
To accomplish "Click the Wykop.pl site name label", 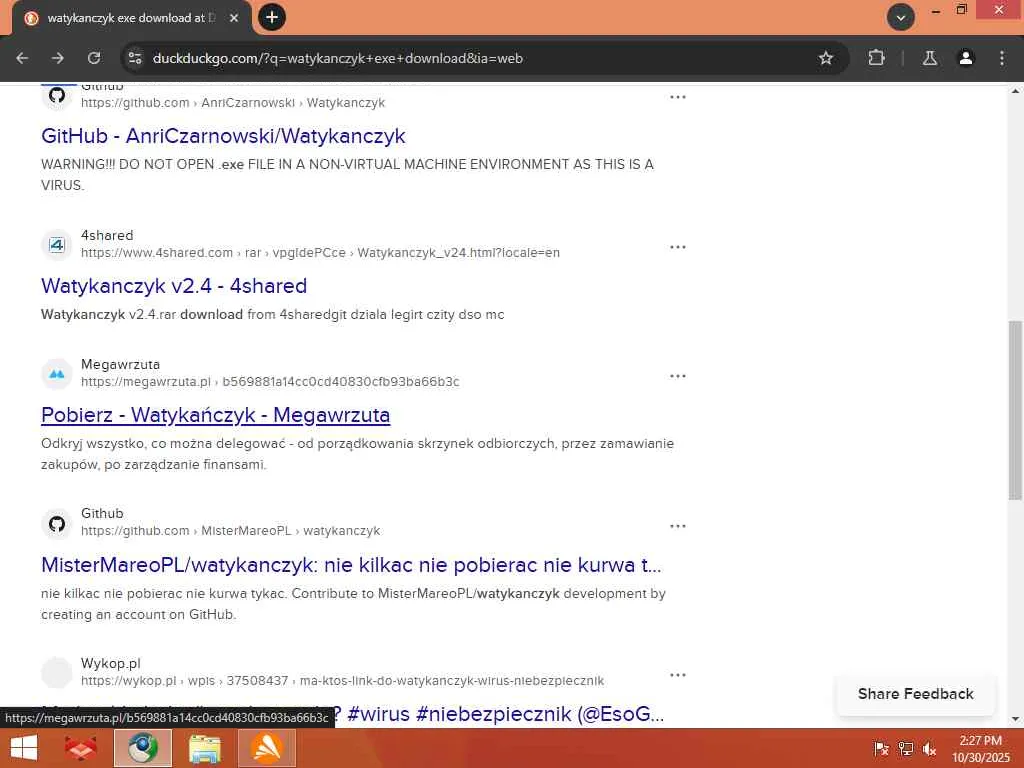I will click(110, 664).
